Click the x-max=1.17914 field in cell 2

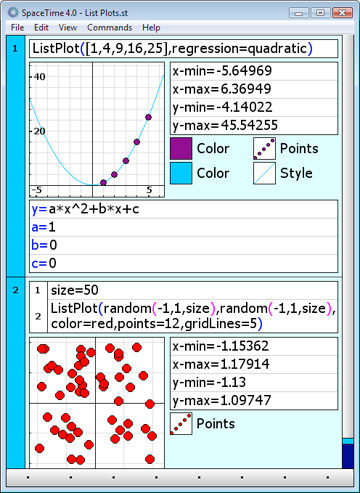point(254,364)
